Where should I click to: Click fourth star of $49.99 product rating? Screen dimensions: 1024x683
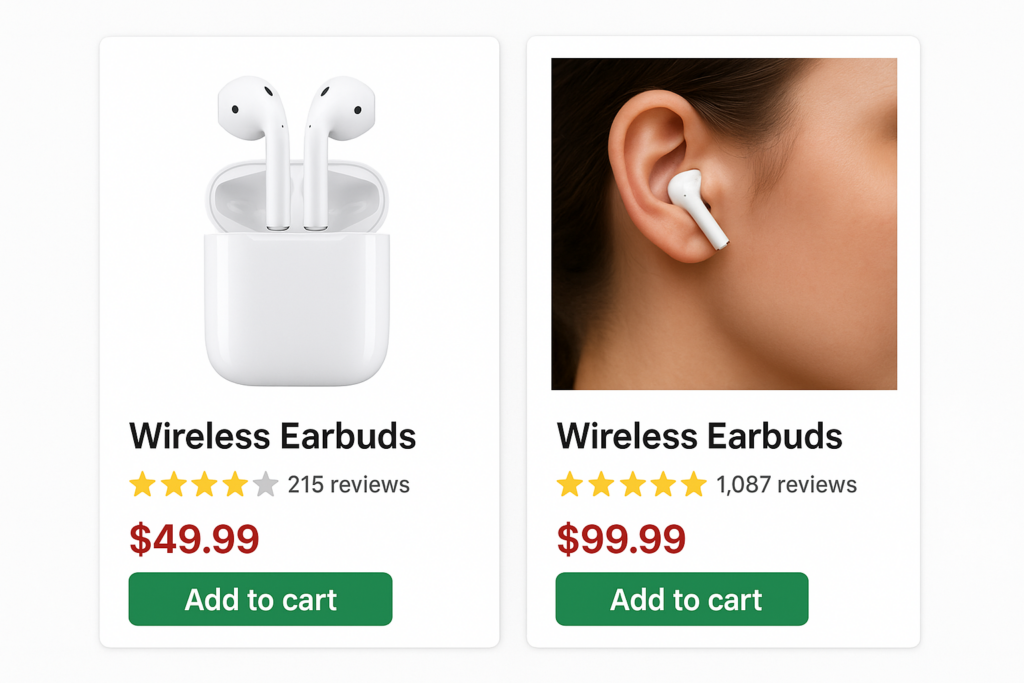pyautogui.click(x=235, y=484)
